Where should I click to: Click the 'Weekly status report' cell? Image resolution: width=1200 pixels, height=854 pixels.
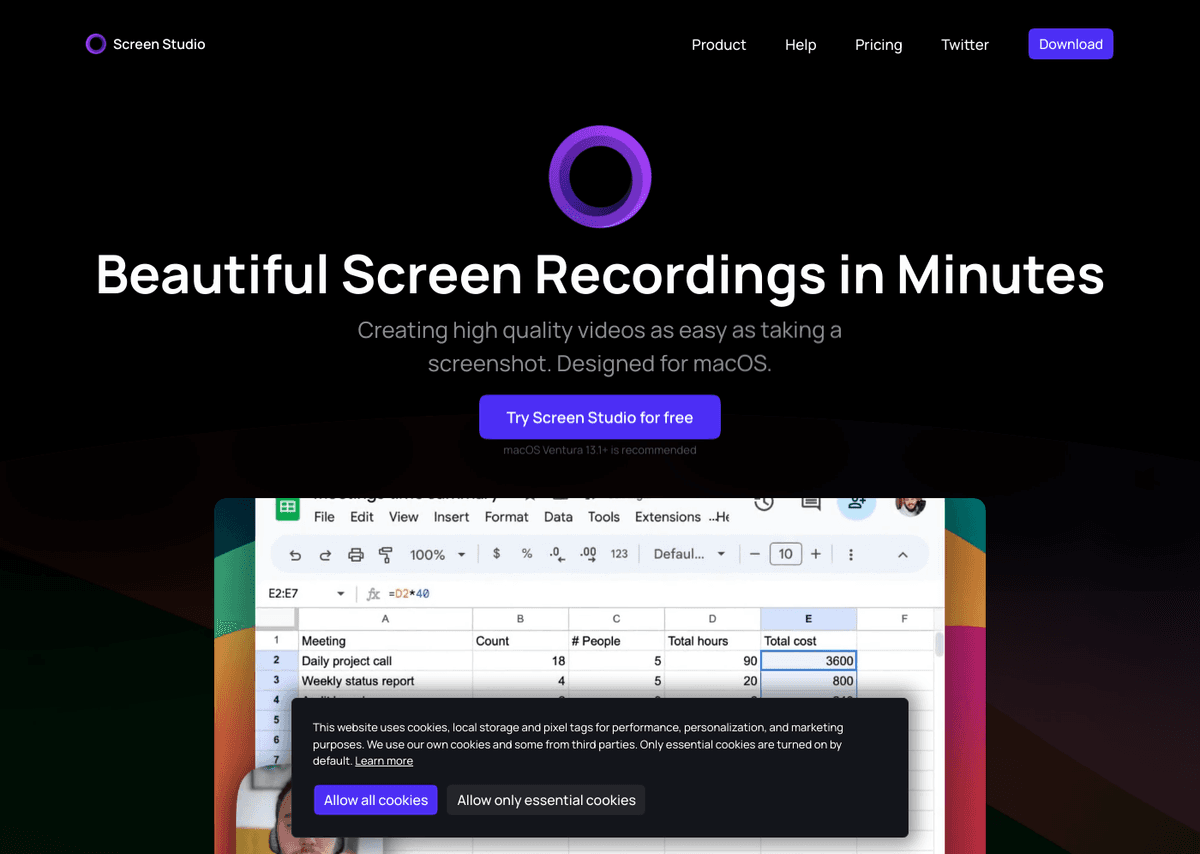(385, 681)
